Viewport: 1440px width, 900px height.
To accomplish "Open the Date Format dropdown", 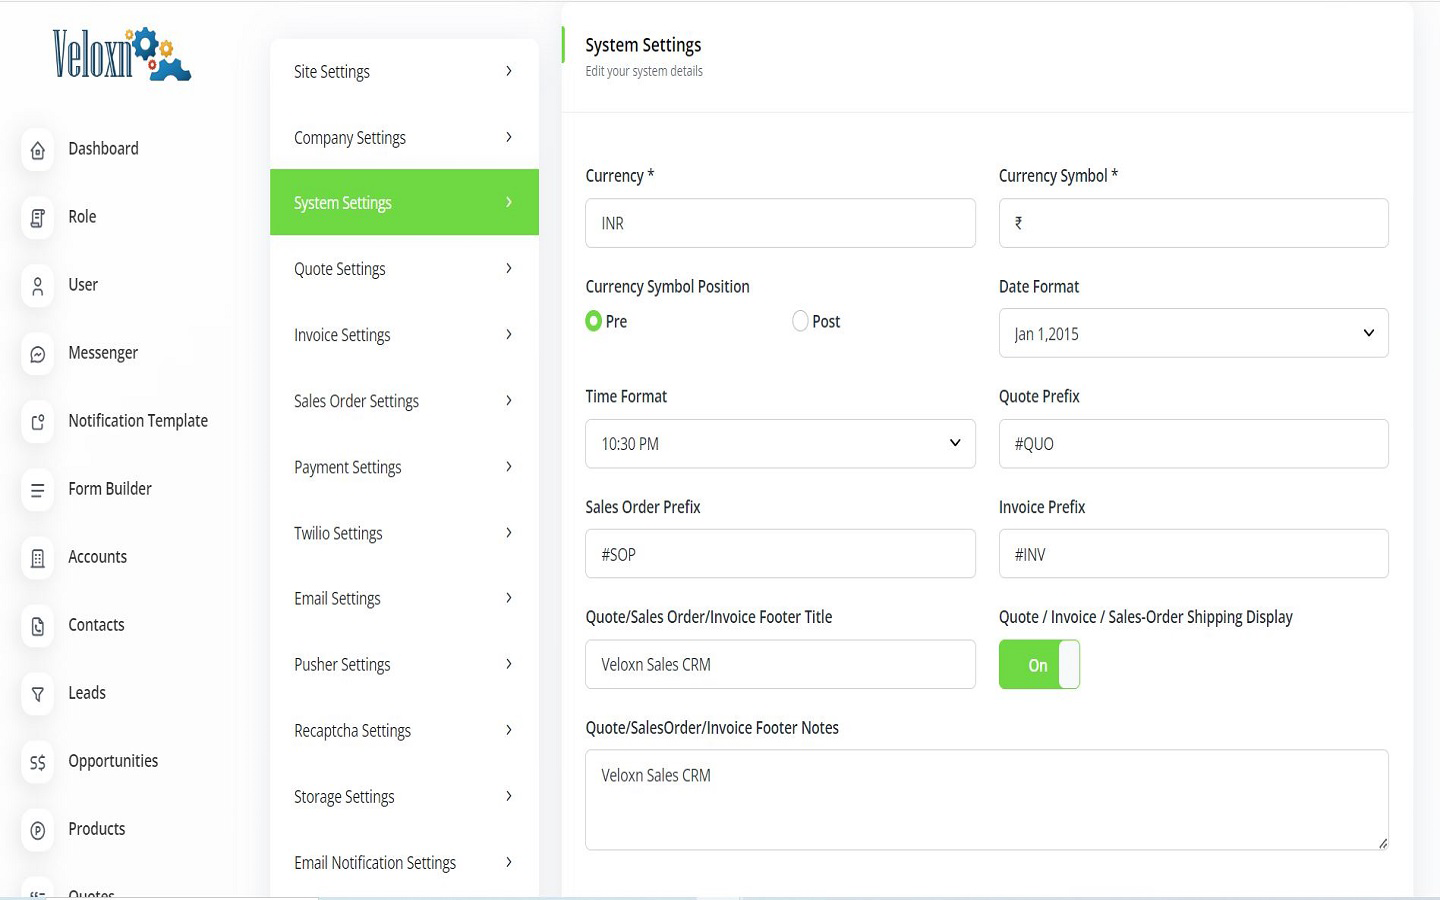I will pyautogui.click(x=1193, y=333).
